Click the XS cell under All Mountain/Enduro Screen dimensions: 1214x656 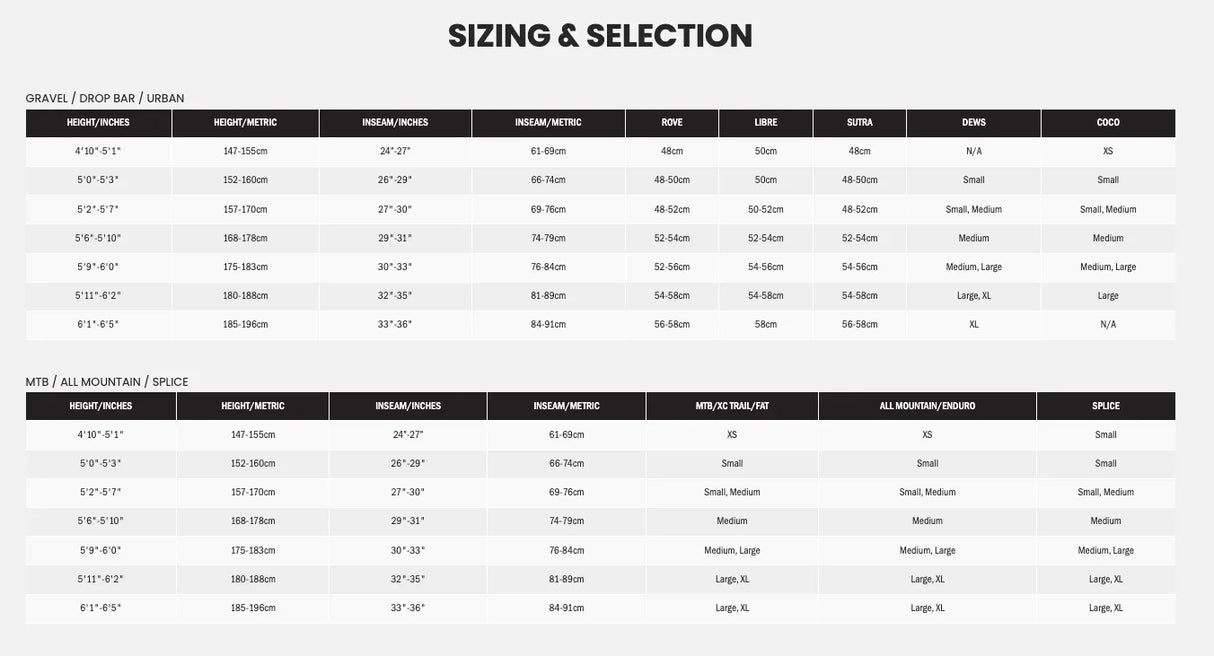coord(927,435)
